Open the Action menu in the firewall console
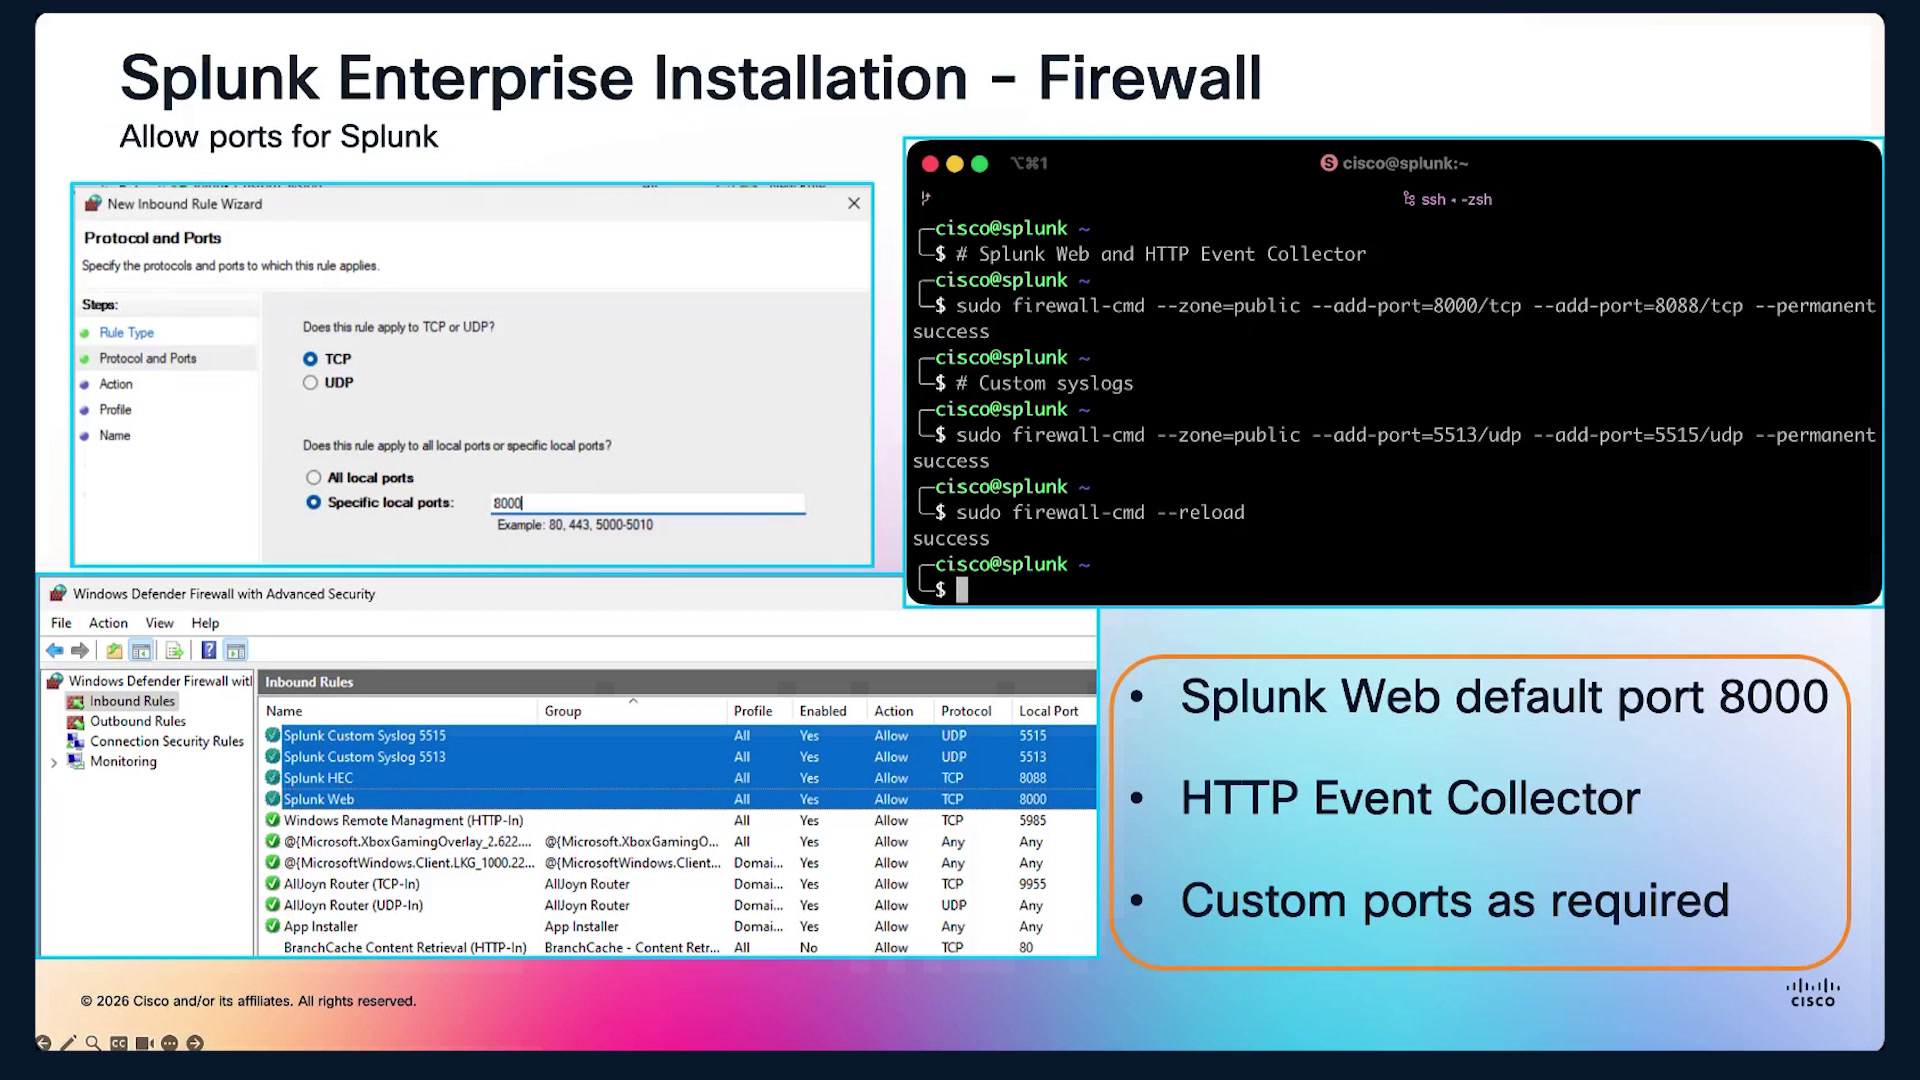Viewport: 1920px width, 1080px height. tap(108, 623)
